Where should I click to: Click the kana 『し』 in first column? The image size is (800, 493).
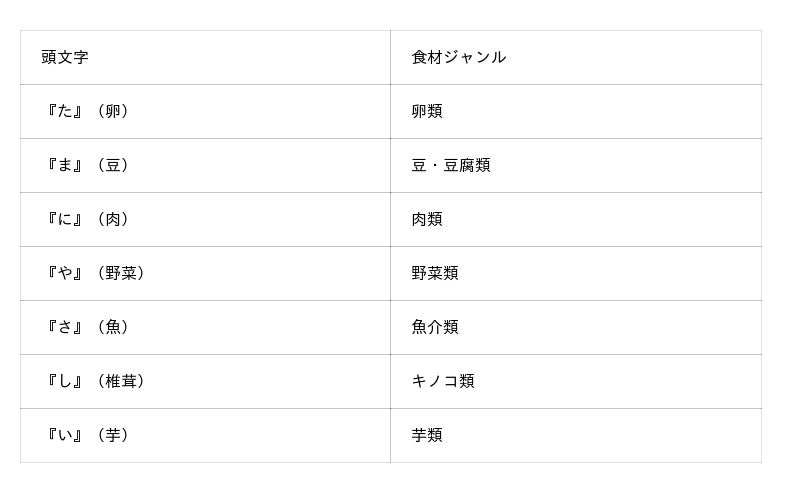click(65, 381)
